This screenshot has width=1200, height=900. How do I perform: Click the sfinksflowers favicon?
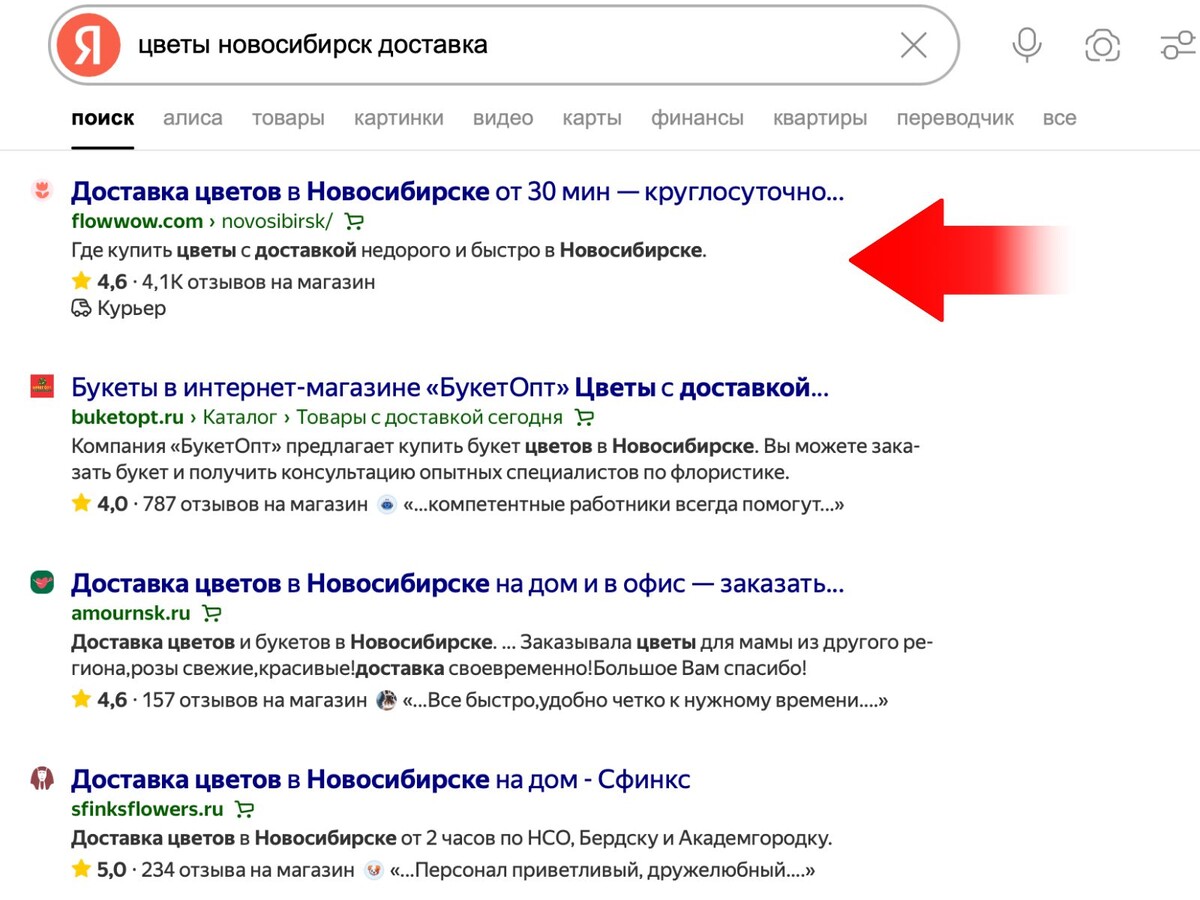pos(42,778)
